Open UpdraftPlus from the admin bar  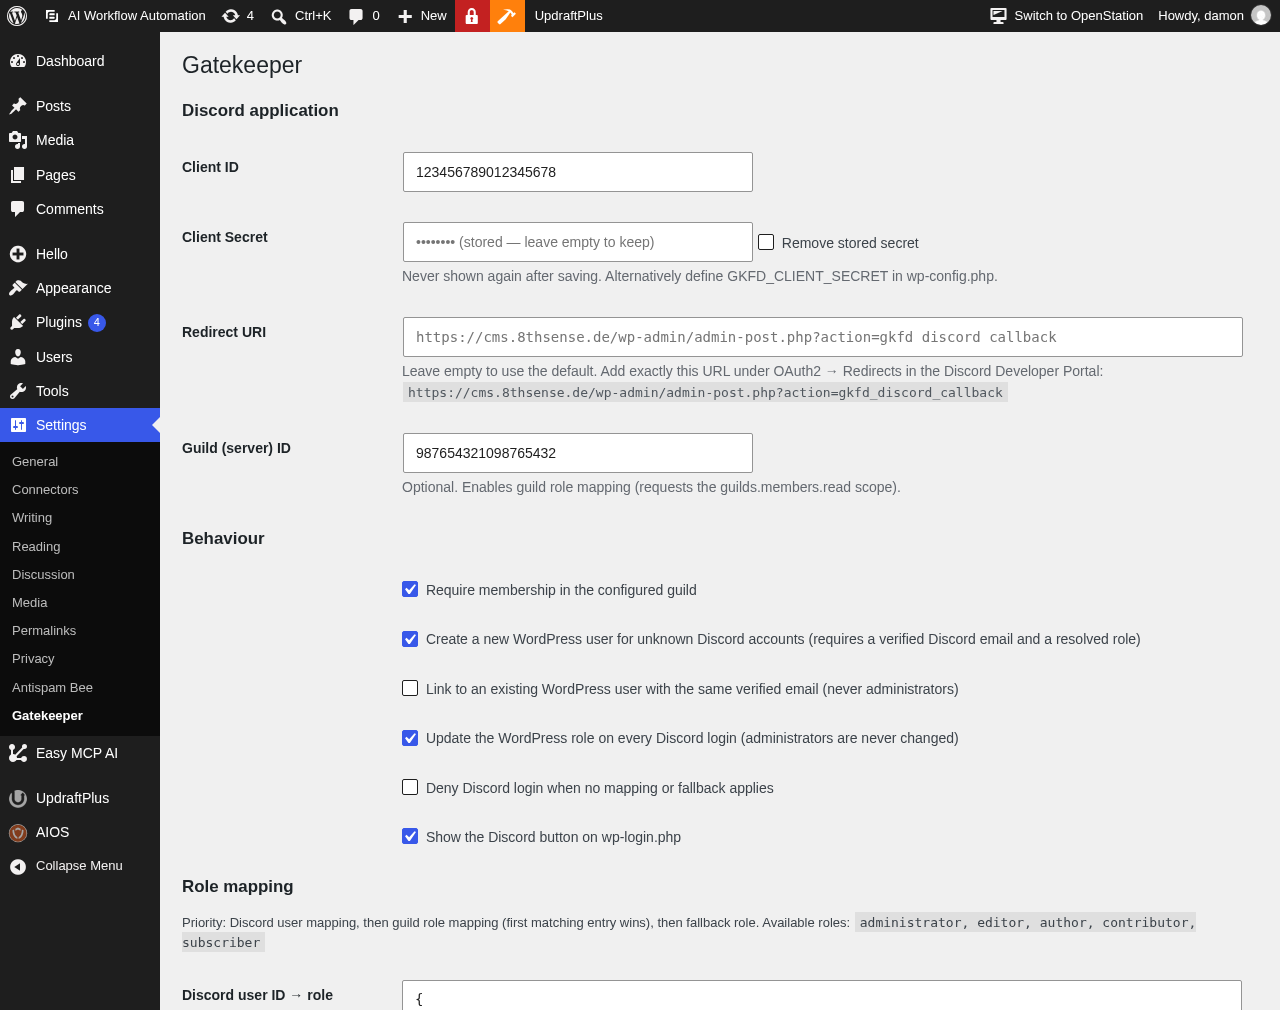tap(568, 16)
